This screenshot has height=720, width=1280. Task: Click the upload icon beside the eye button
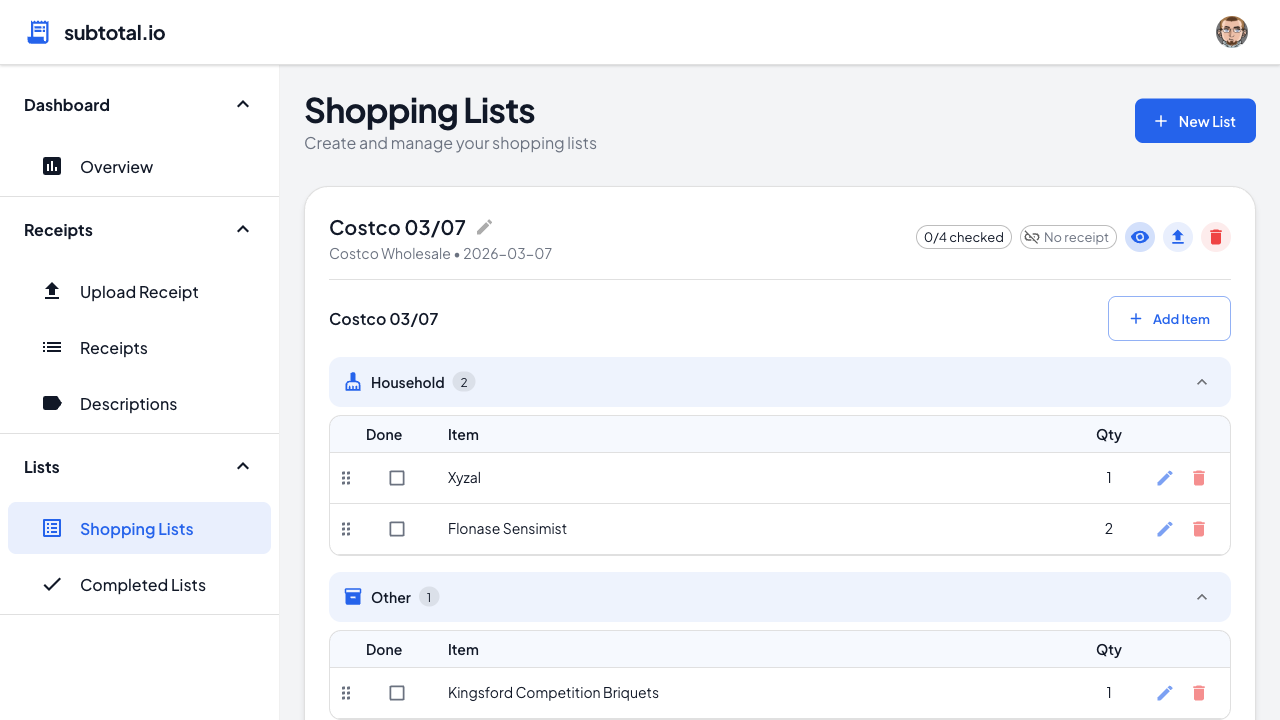pos(1178,237)
